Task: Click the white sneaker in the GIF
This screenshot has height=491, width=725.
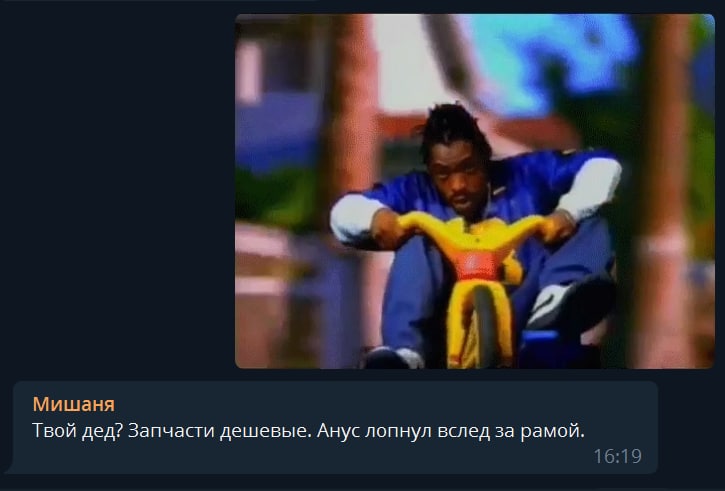Action: [x=555, y=303]
